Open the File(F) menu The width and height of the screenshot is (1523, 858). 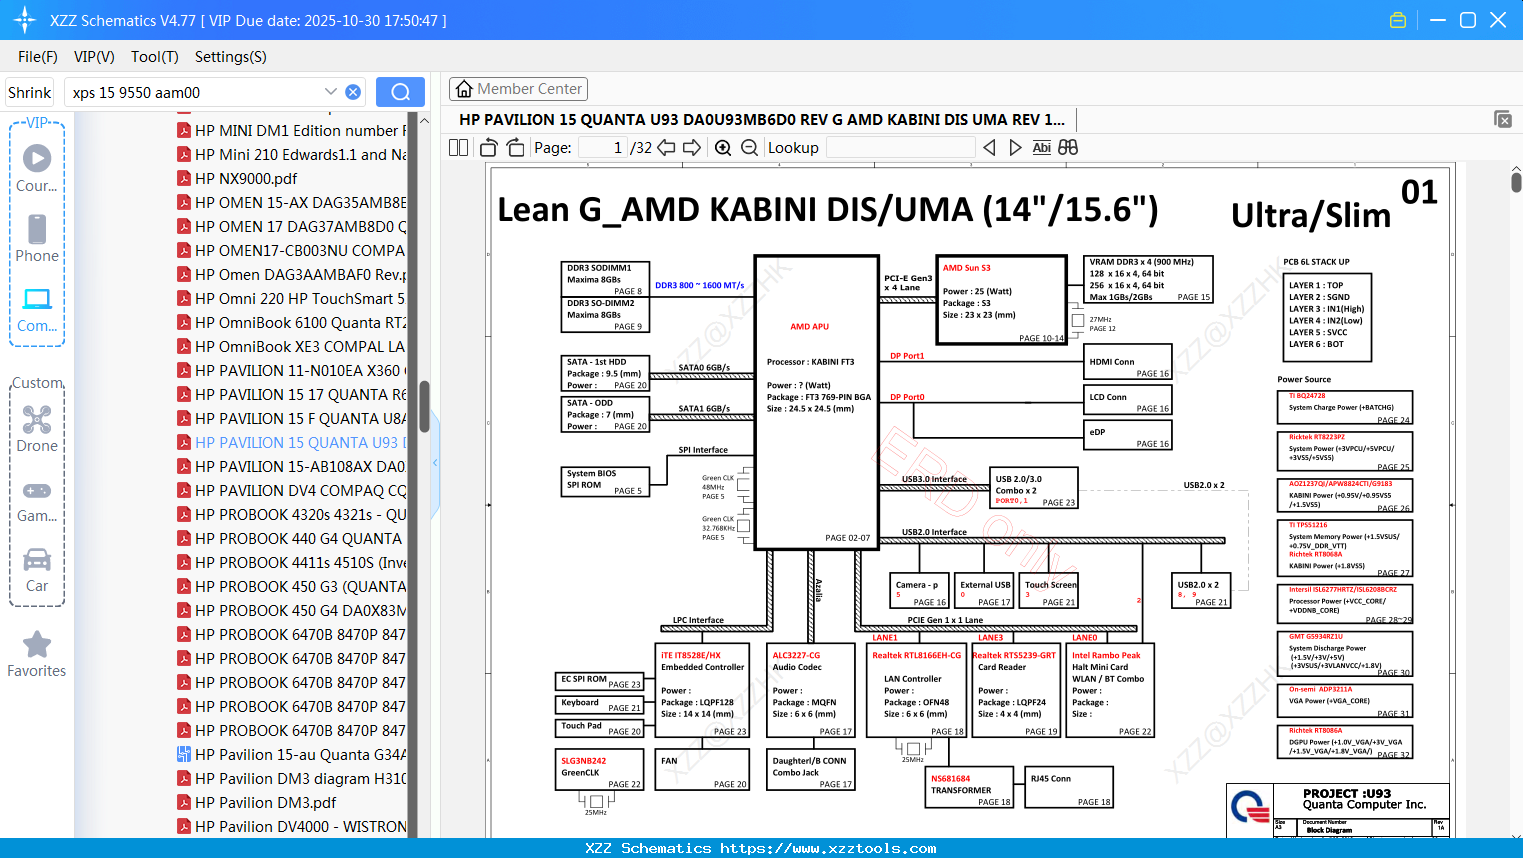click(x=38, y=57)
